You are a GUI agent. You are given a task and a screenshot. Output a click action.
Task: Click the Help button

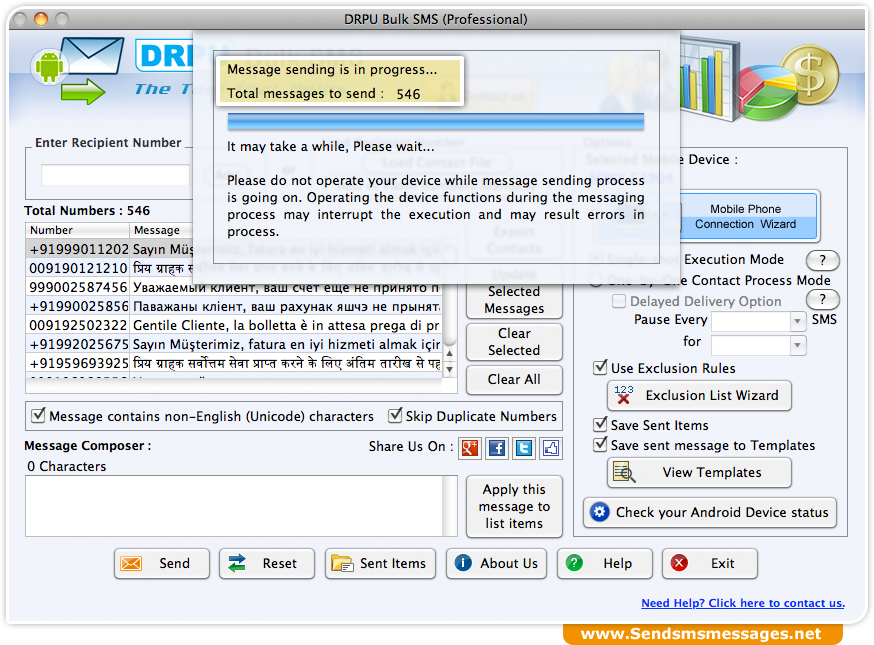[x=604, y=564]
